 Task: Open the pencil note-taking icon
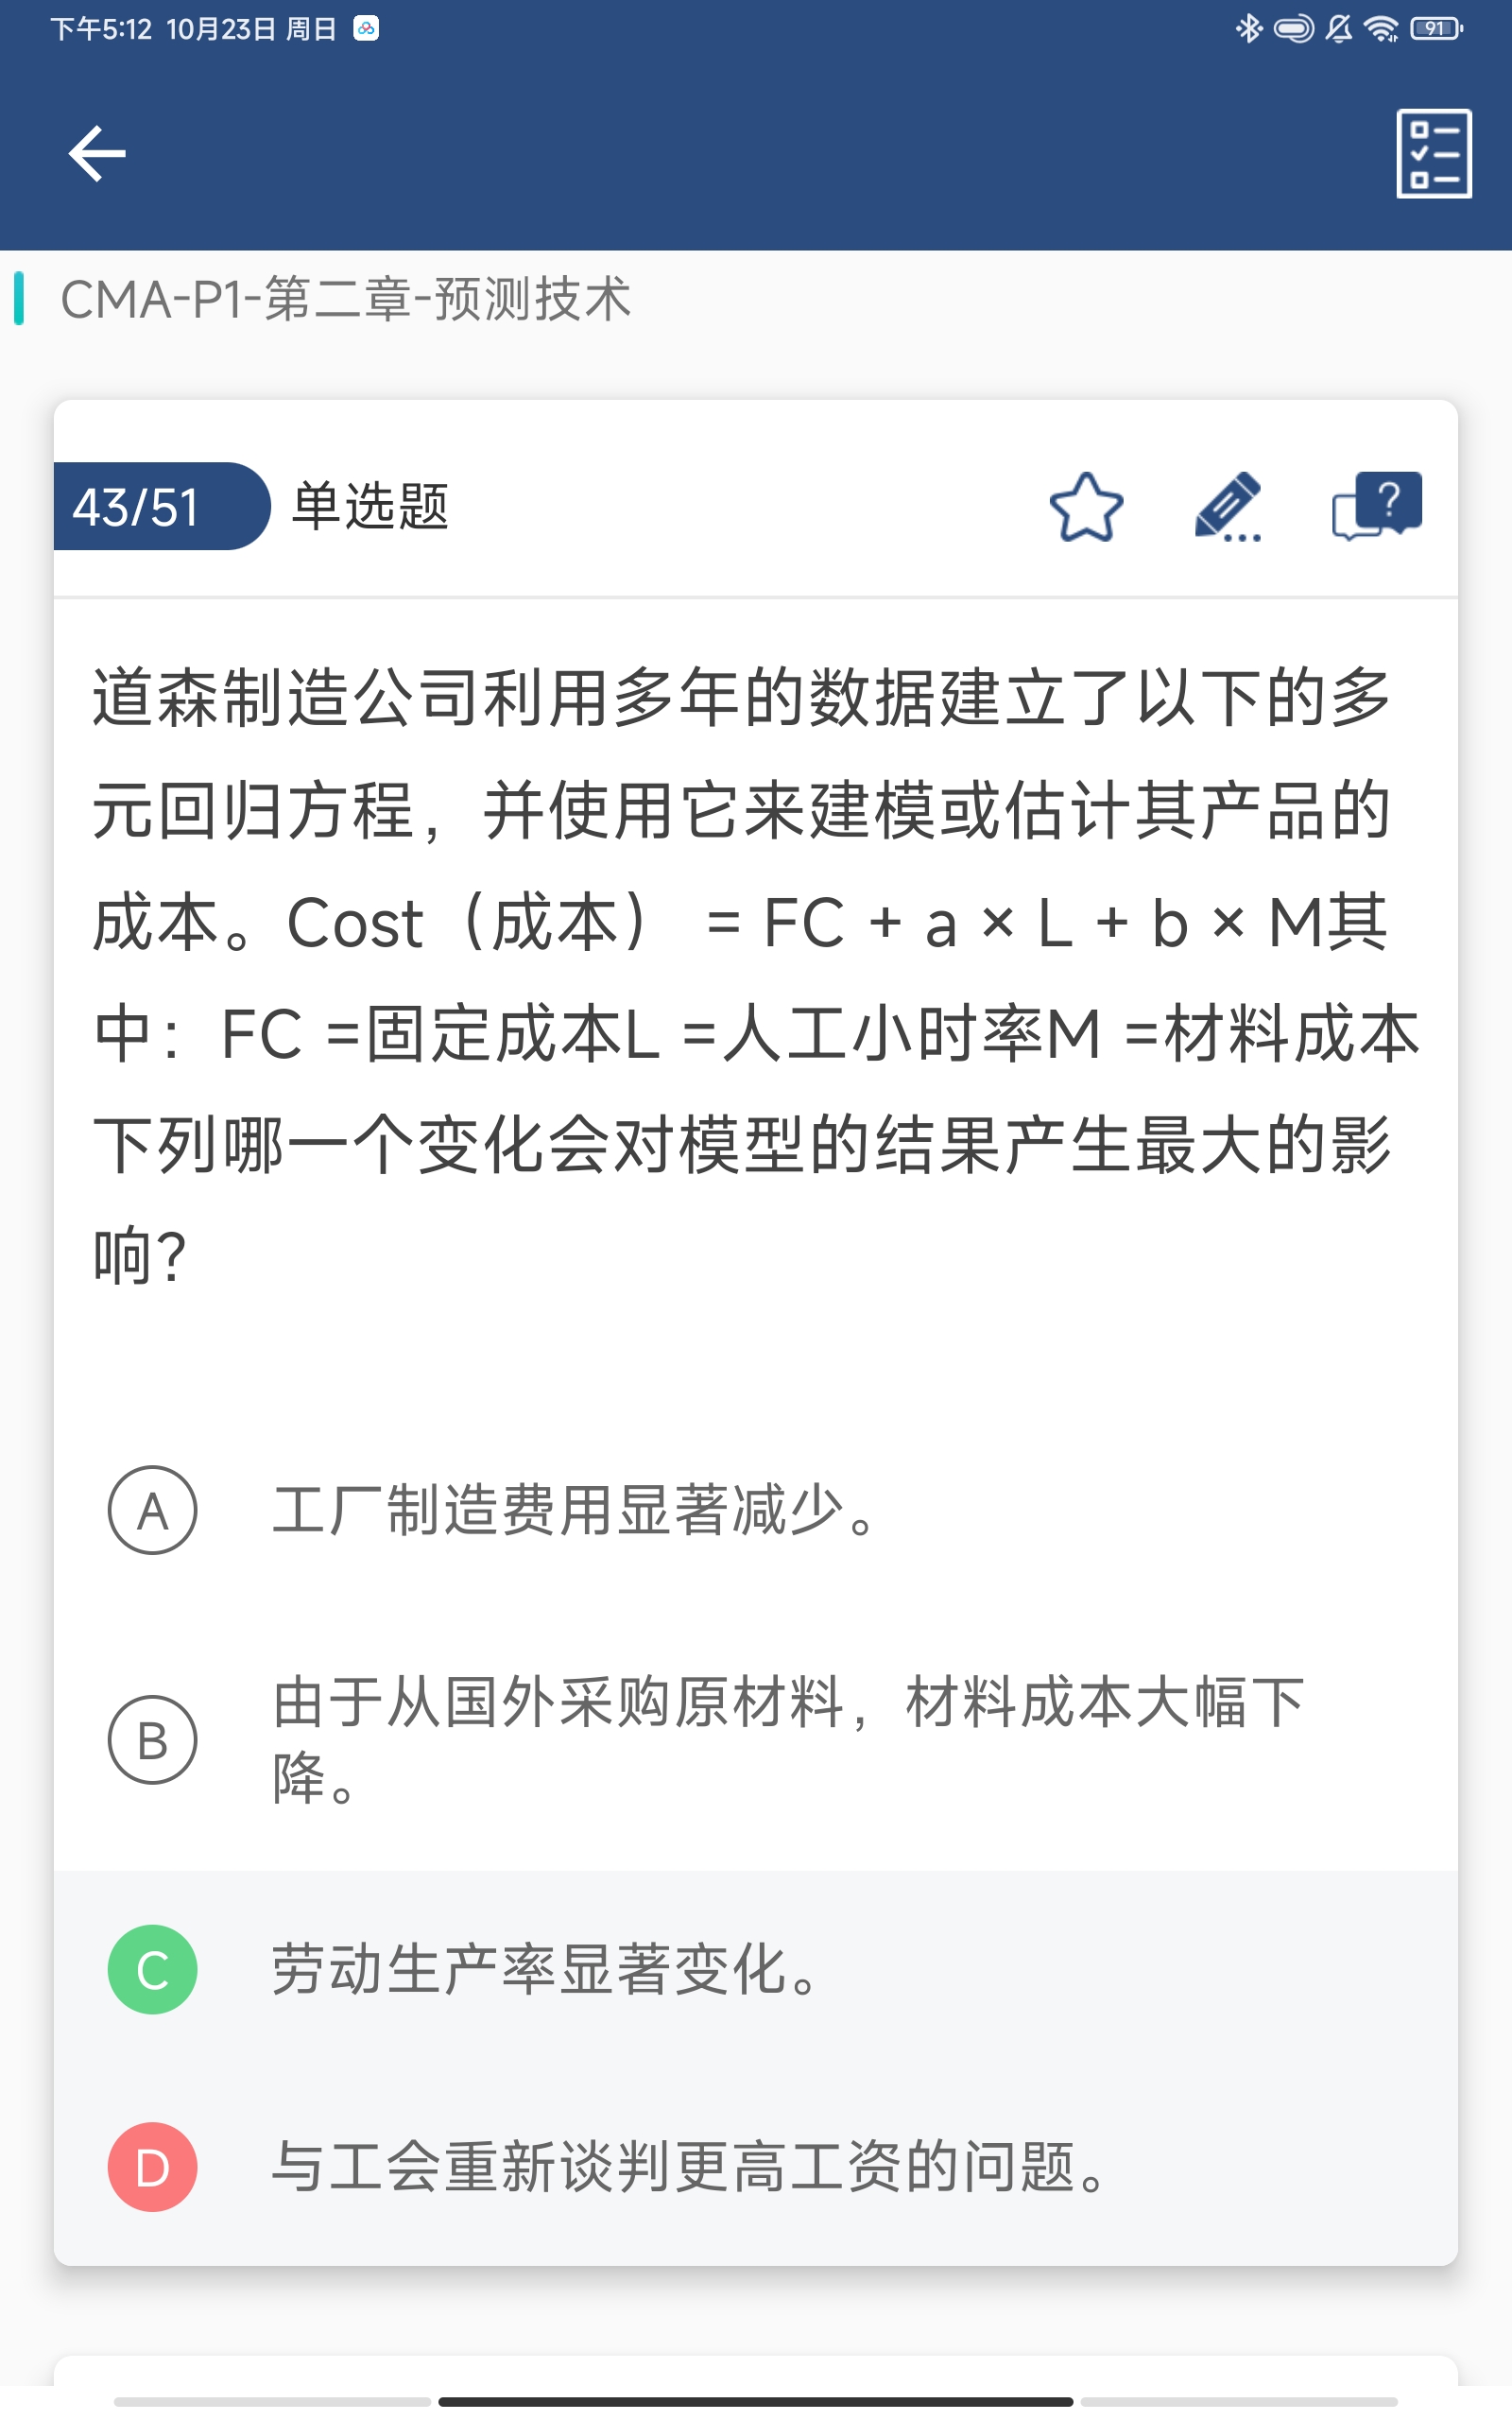pos(1228,507)
